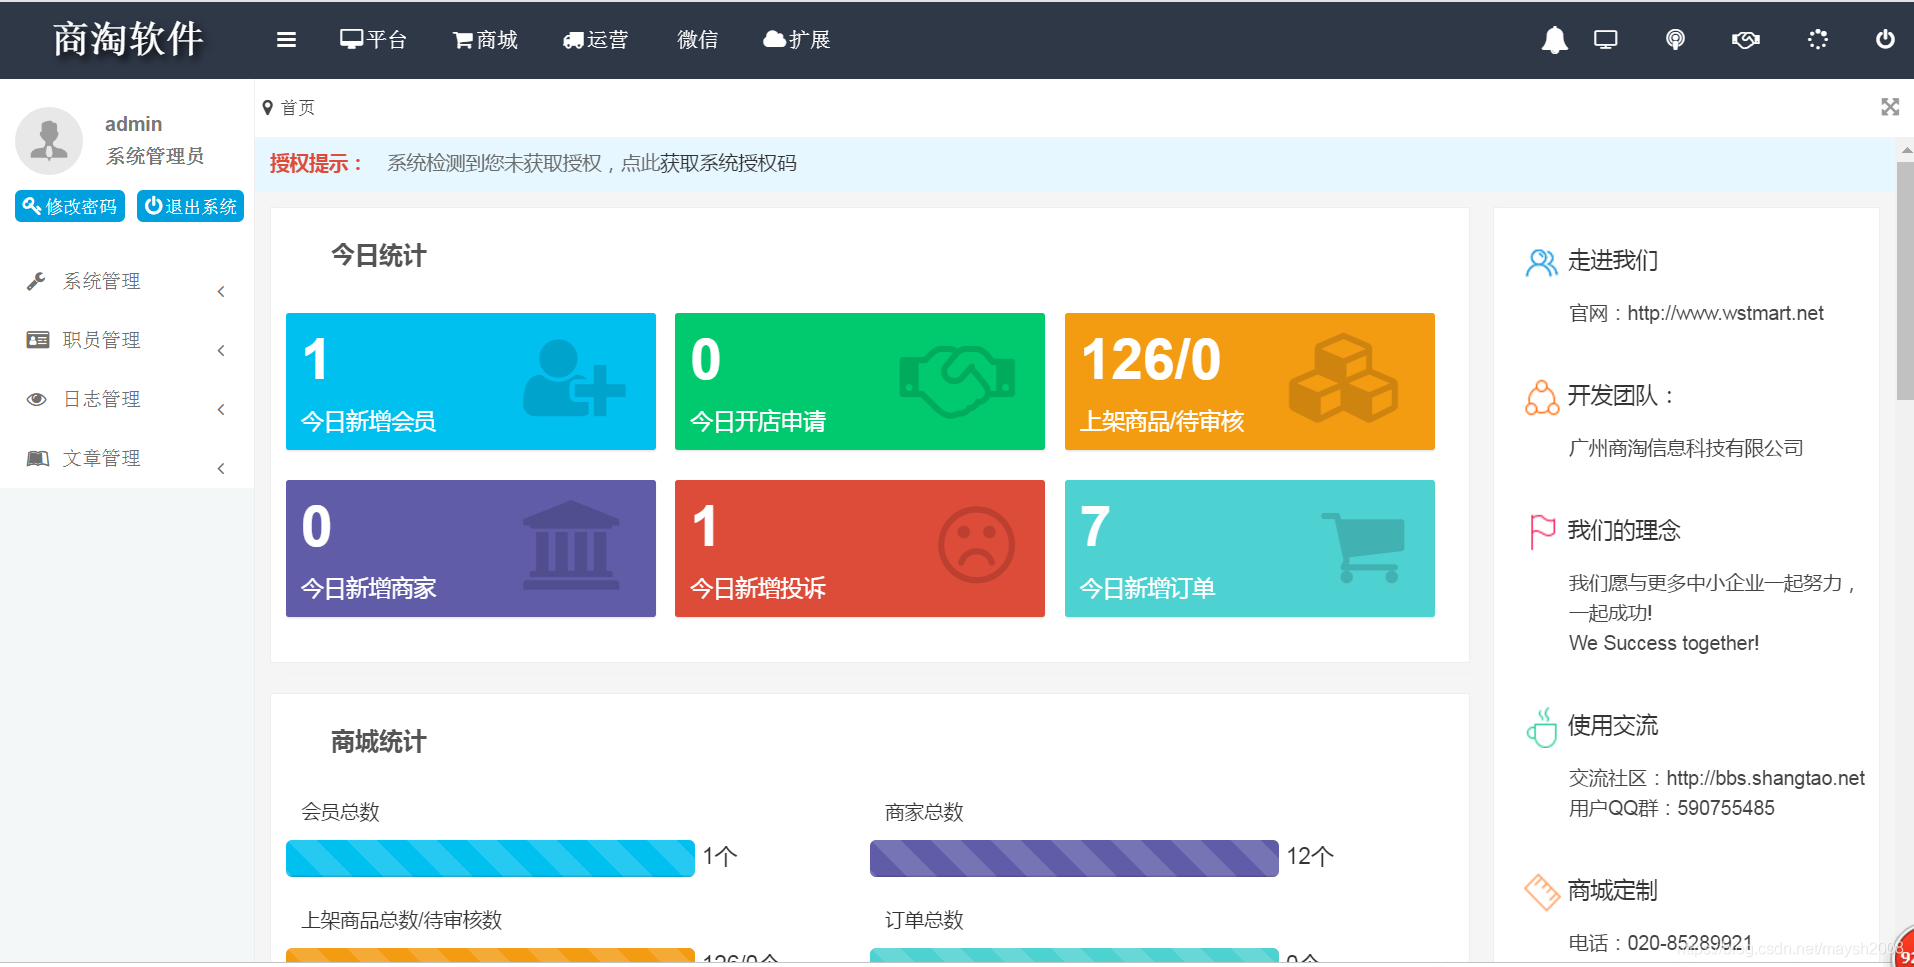
Task: Click the 走进我们 people icon
Action: coord(1541,262)
